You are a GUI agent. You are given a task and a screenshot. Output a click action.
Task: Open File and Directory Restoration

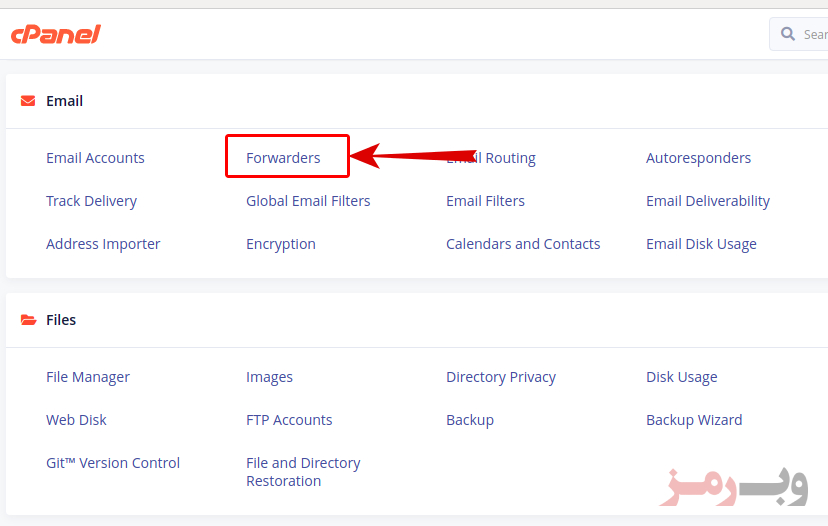(303, 472)
